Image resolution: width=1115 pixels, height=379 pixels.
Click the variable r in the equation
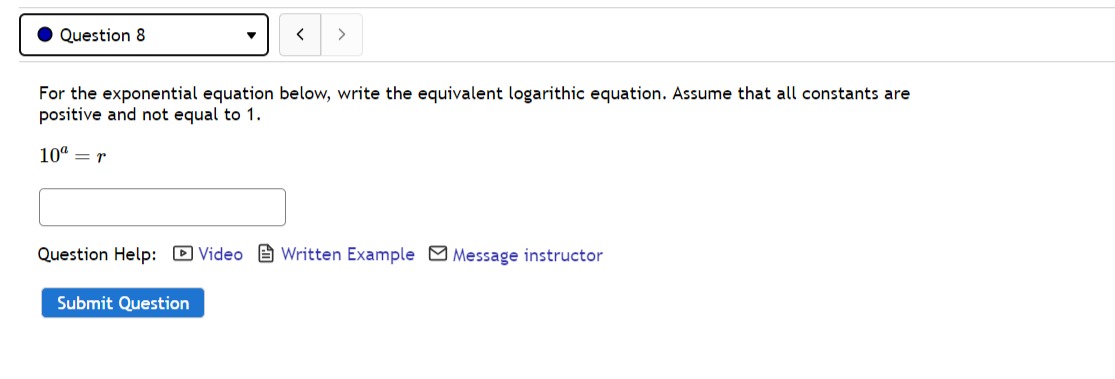101,158
